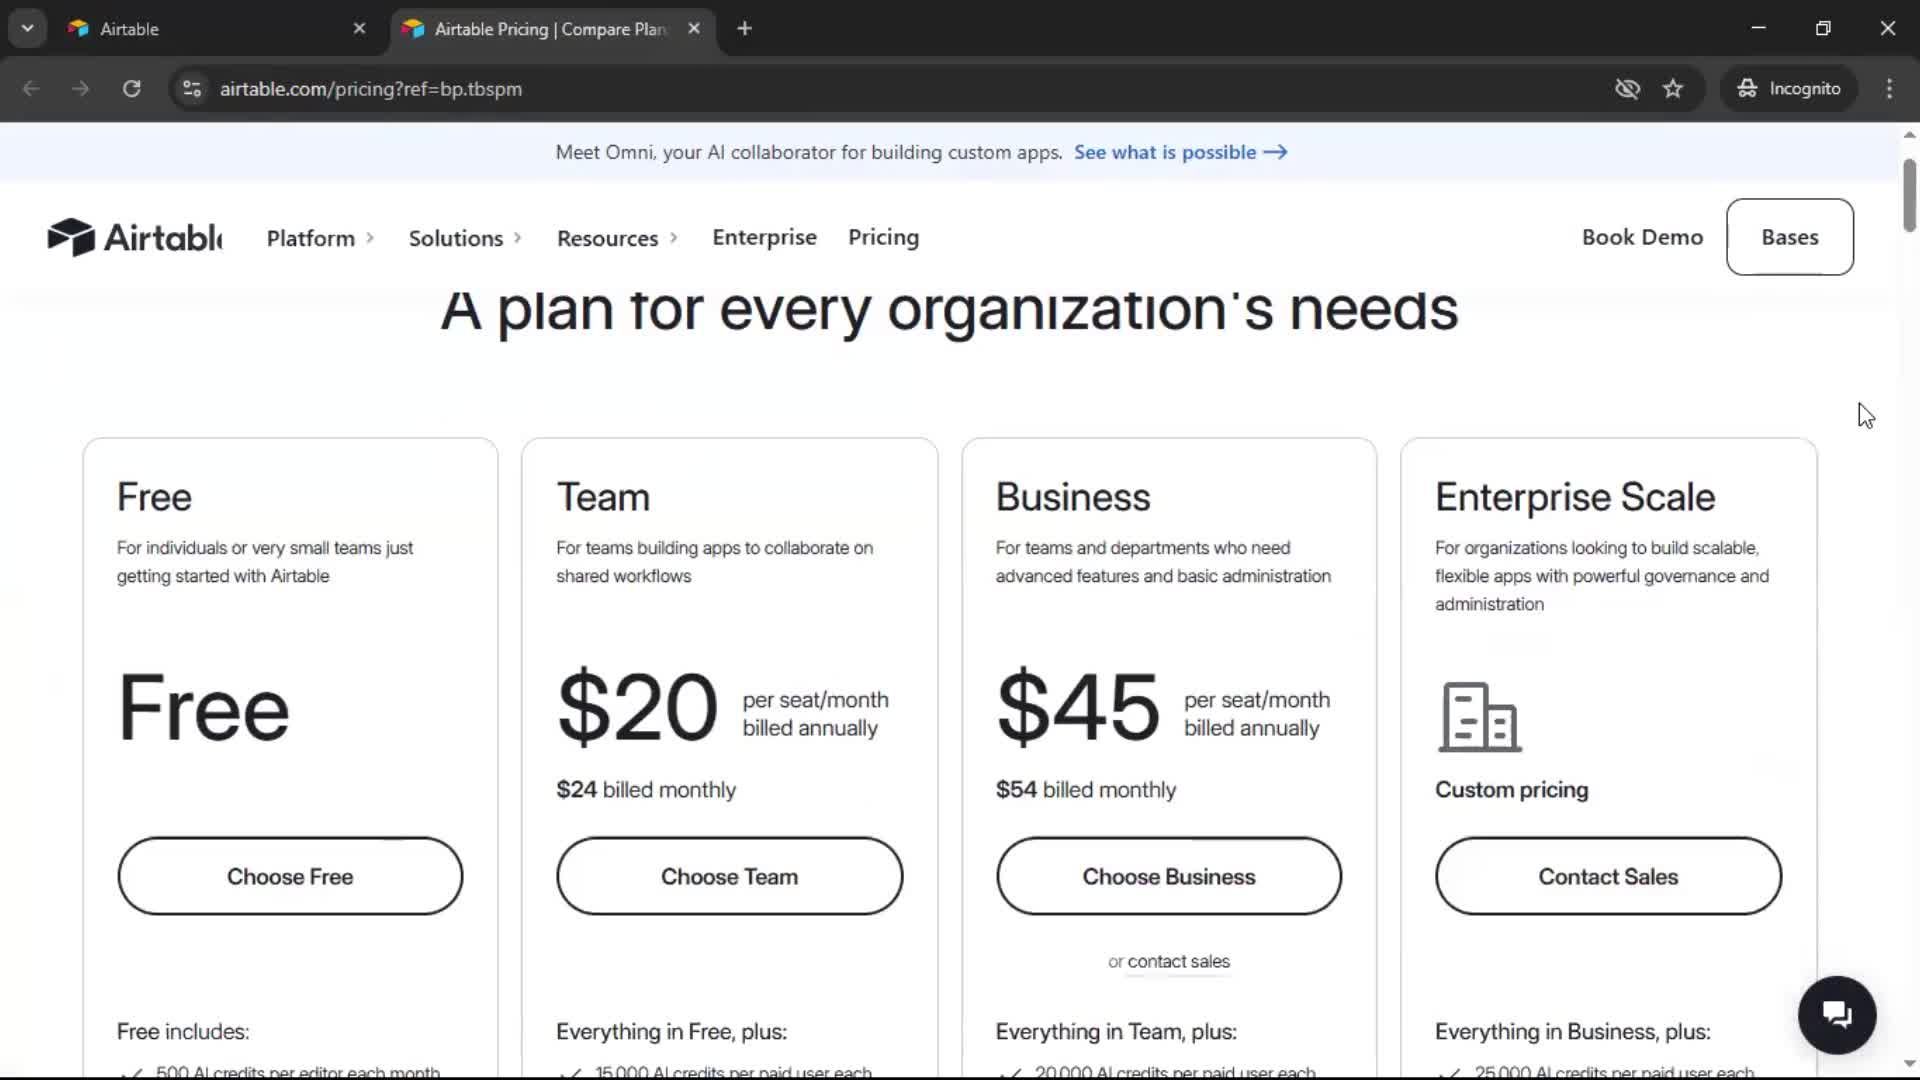
Task: Restore down the browser window
Action: pyautogui.click(x=1823, y=28)
